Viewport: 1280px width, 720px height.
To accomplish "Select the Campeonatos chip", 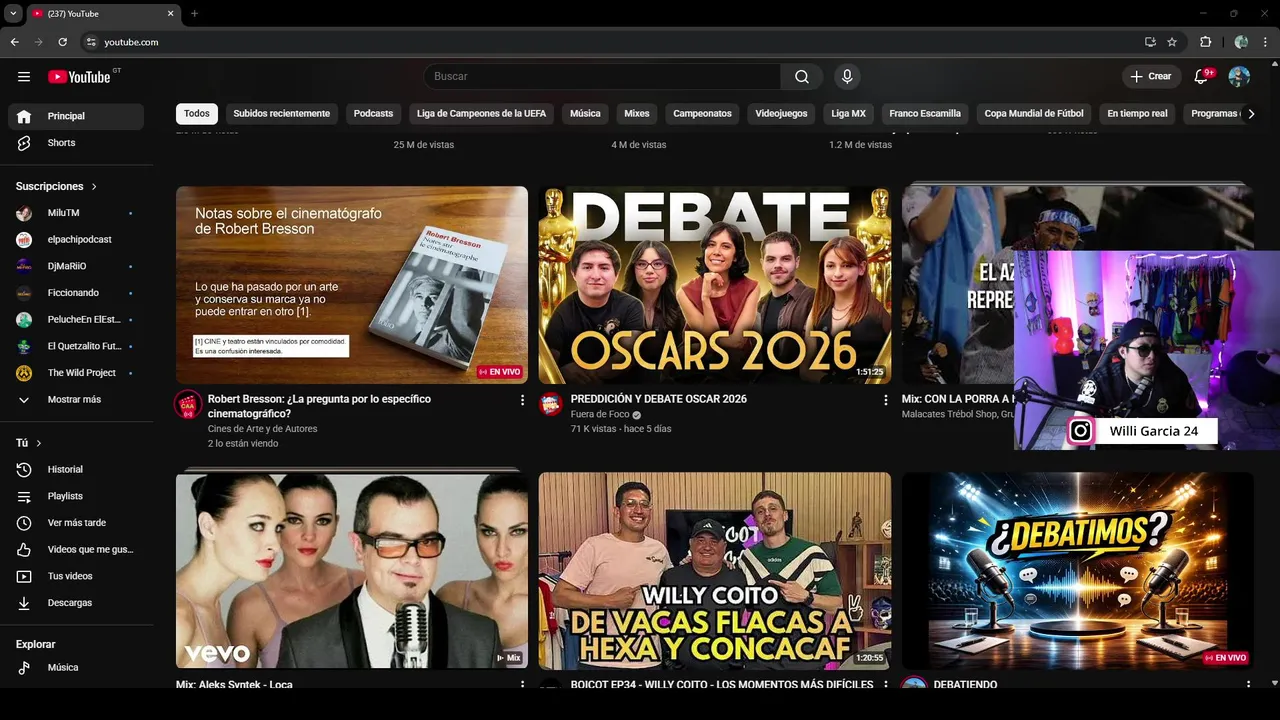I will 702,114.
